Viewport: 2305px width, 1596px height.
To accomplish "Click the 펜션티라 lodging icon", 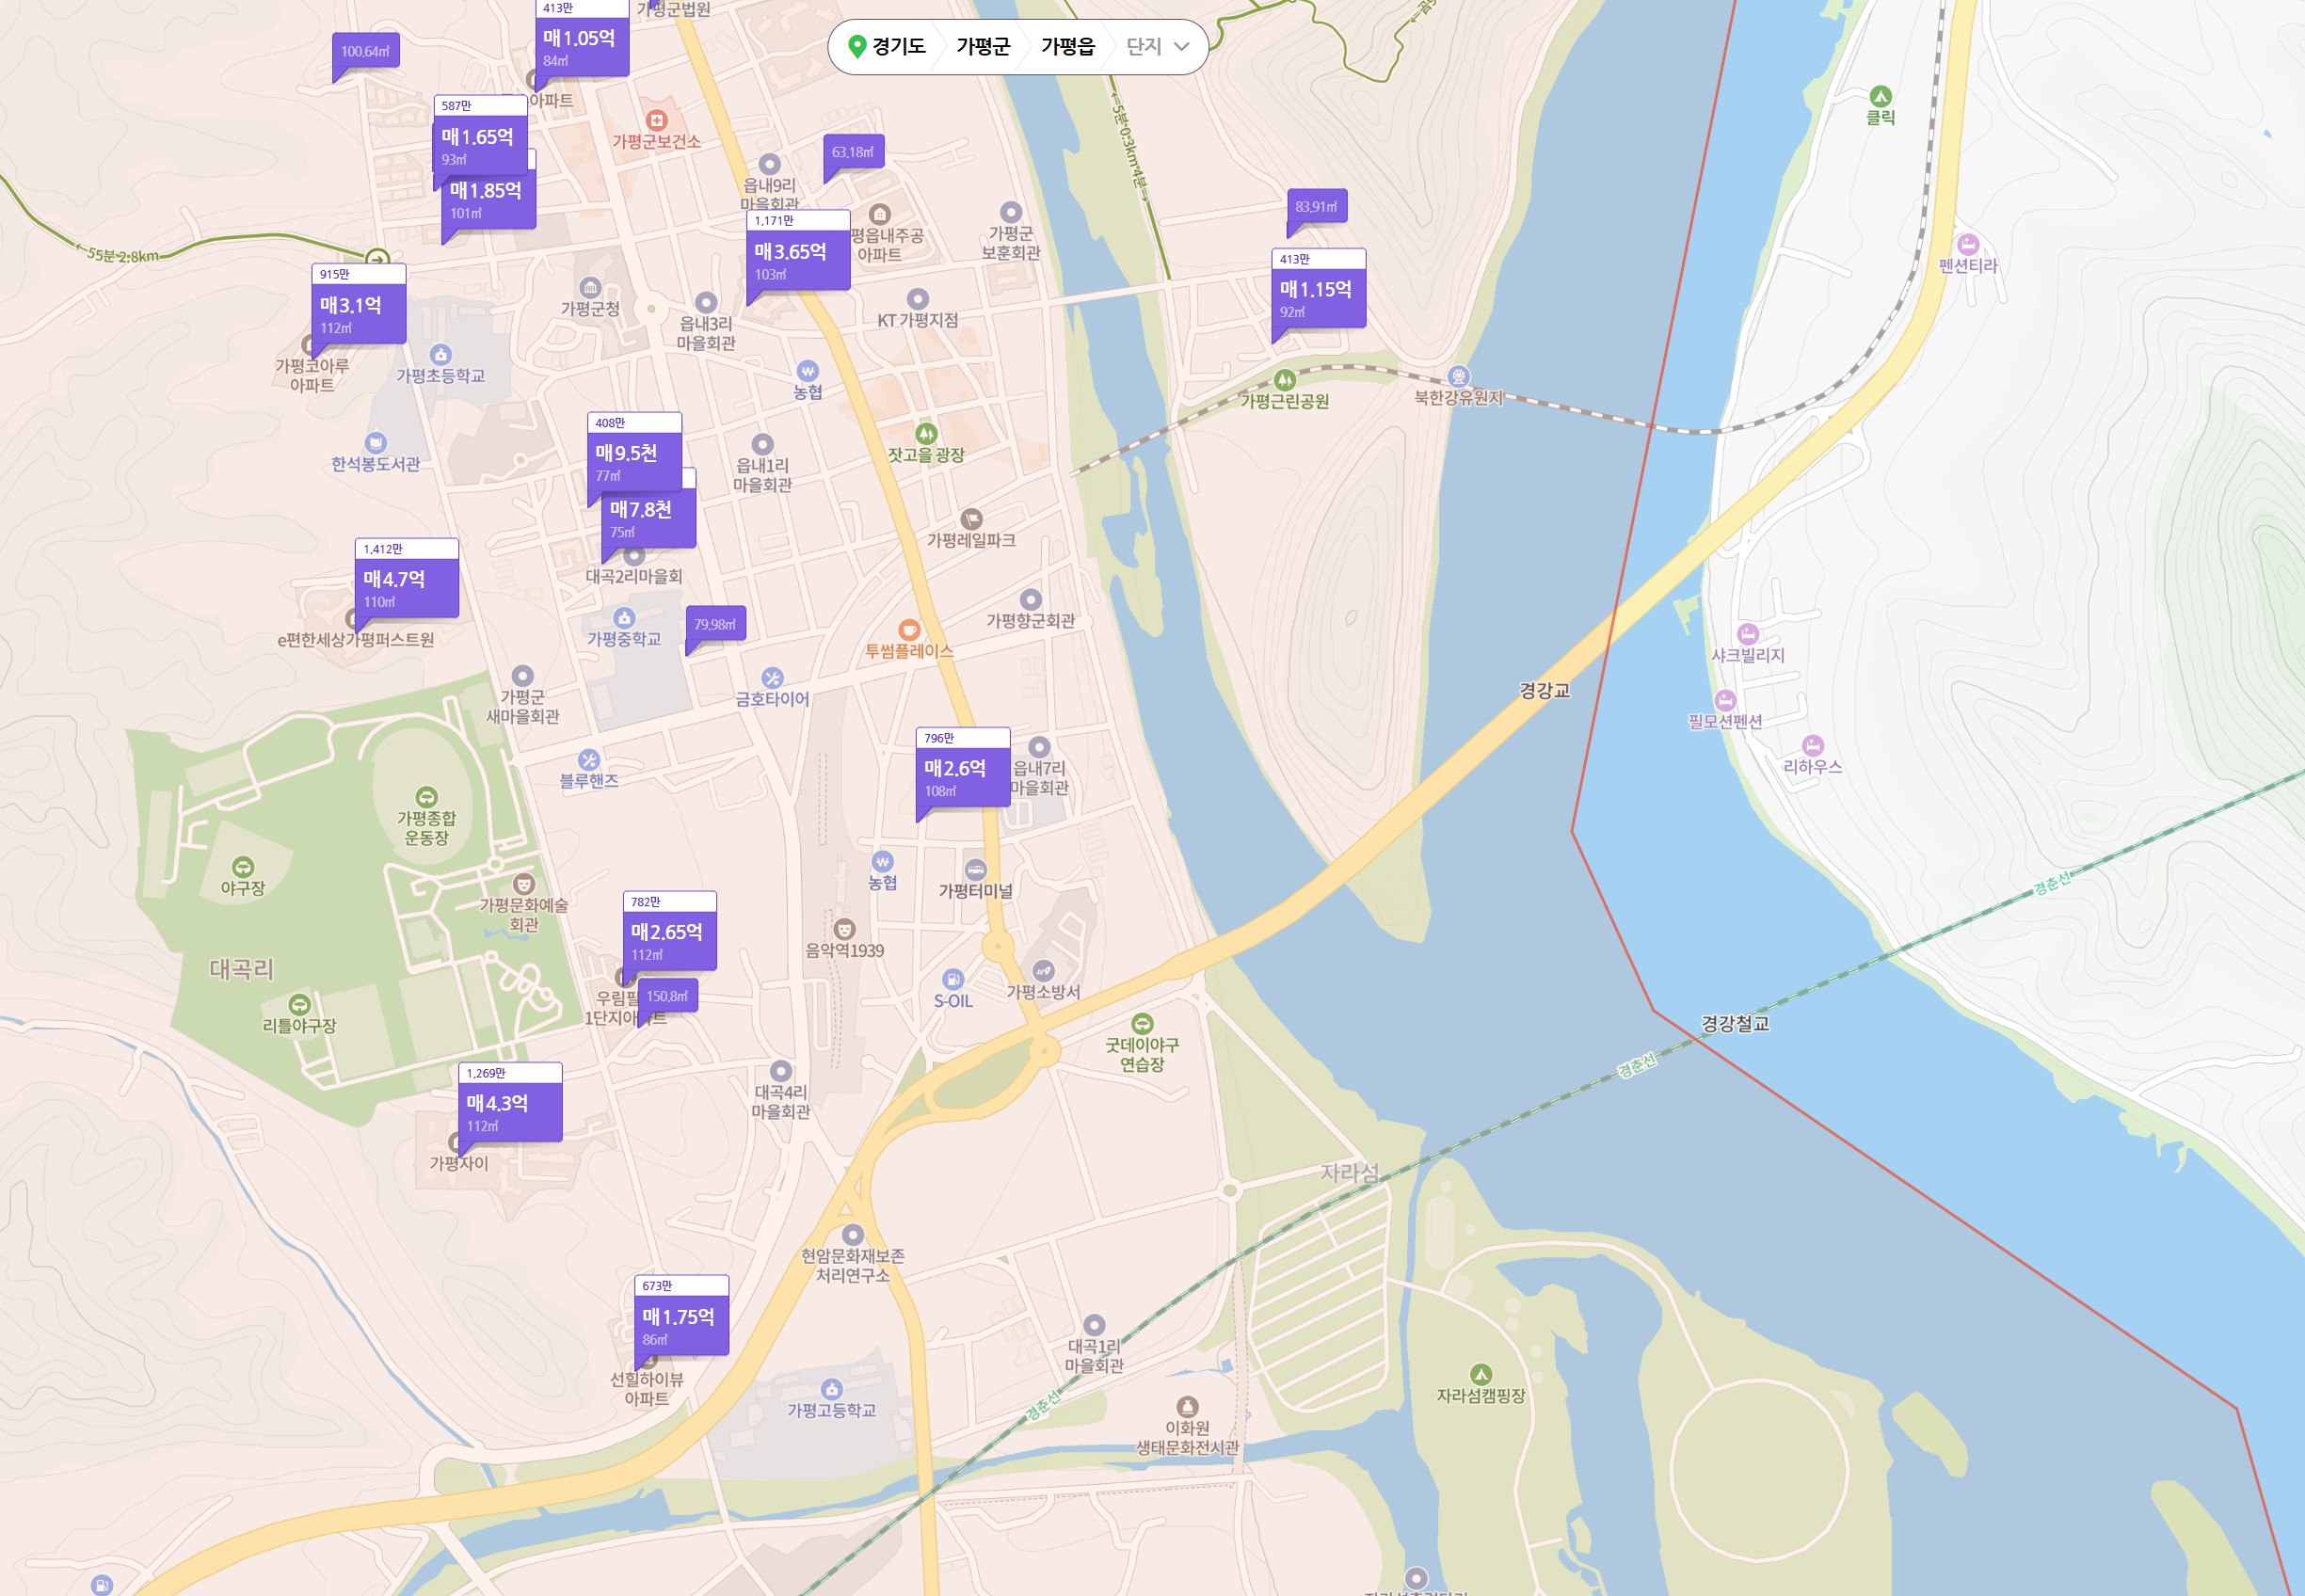I will pos(1967,245).
